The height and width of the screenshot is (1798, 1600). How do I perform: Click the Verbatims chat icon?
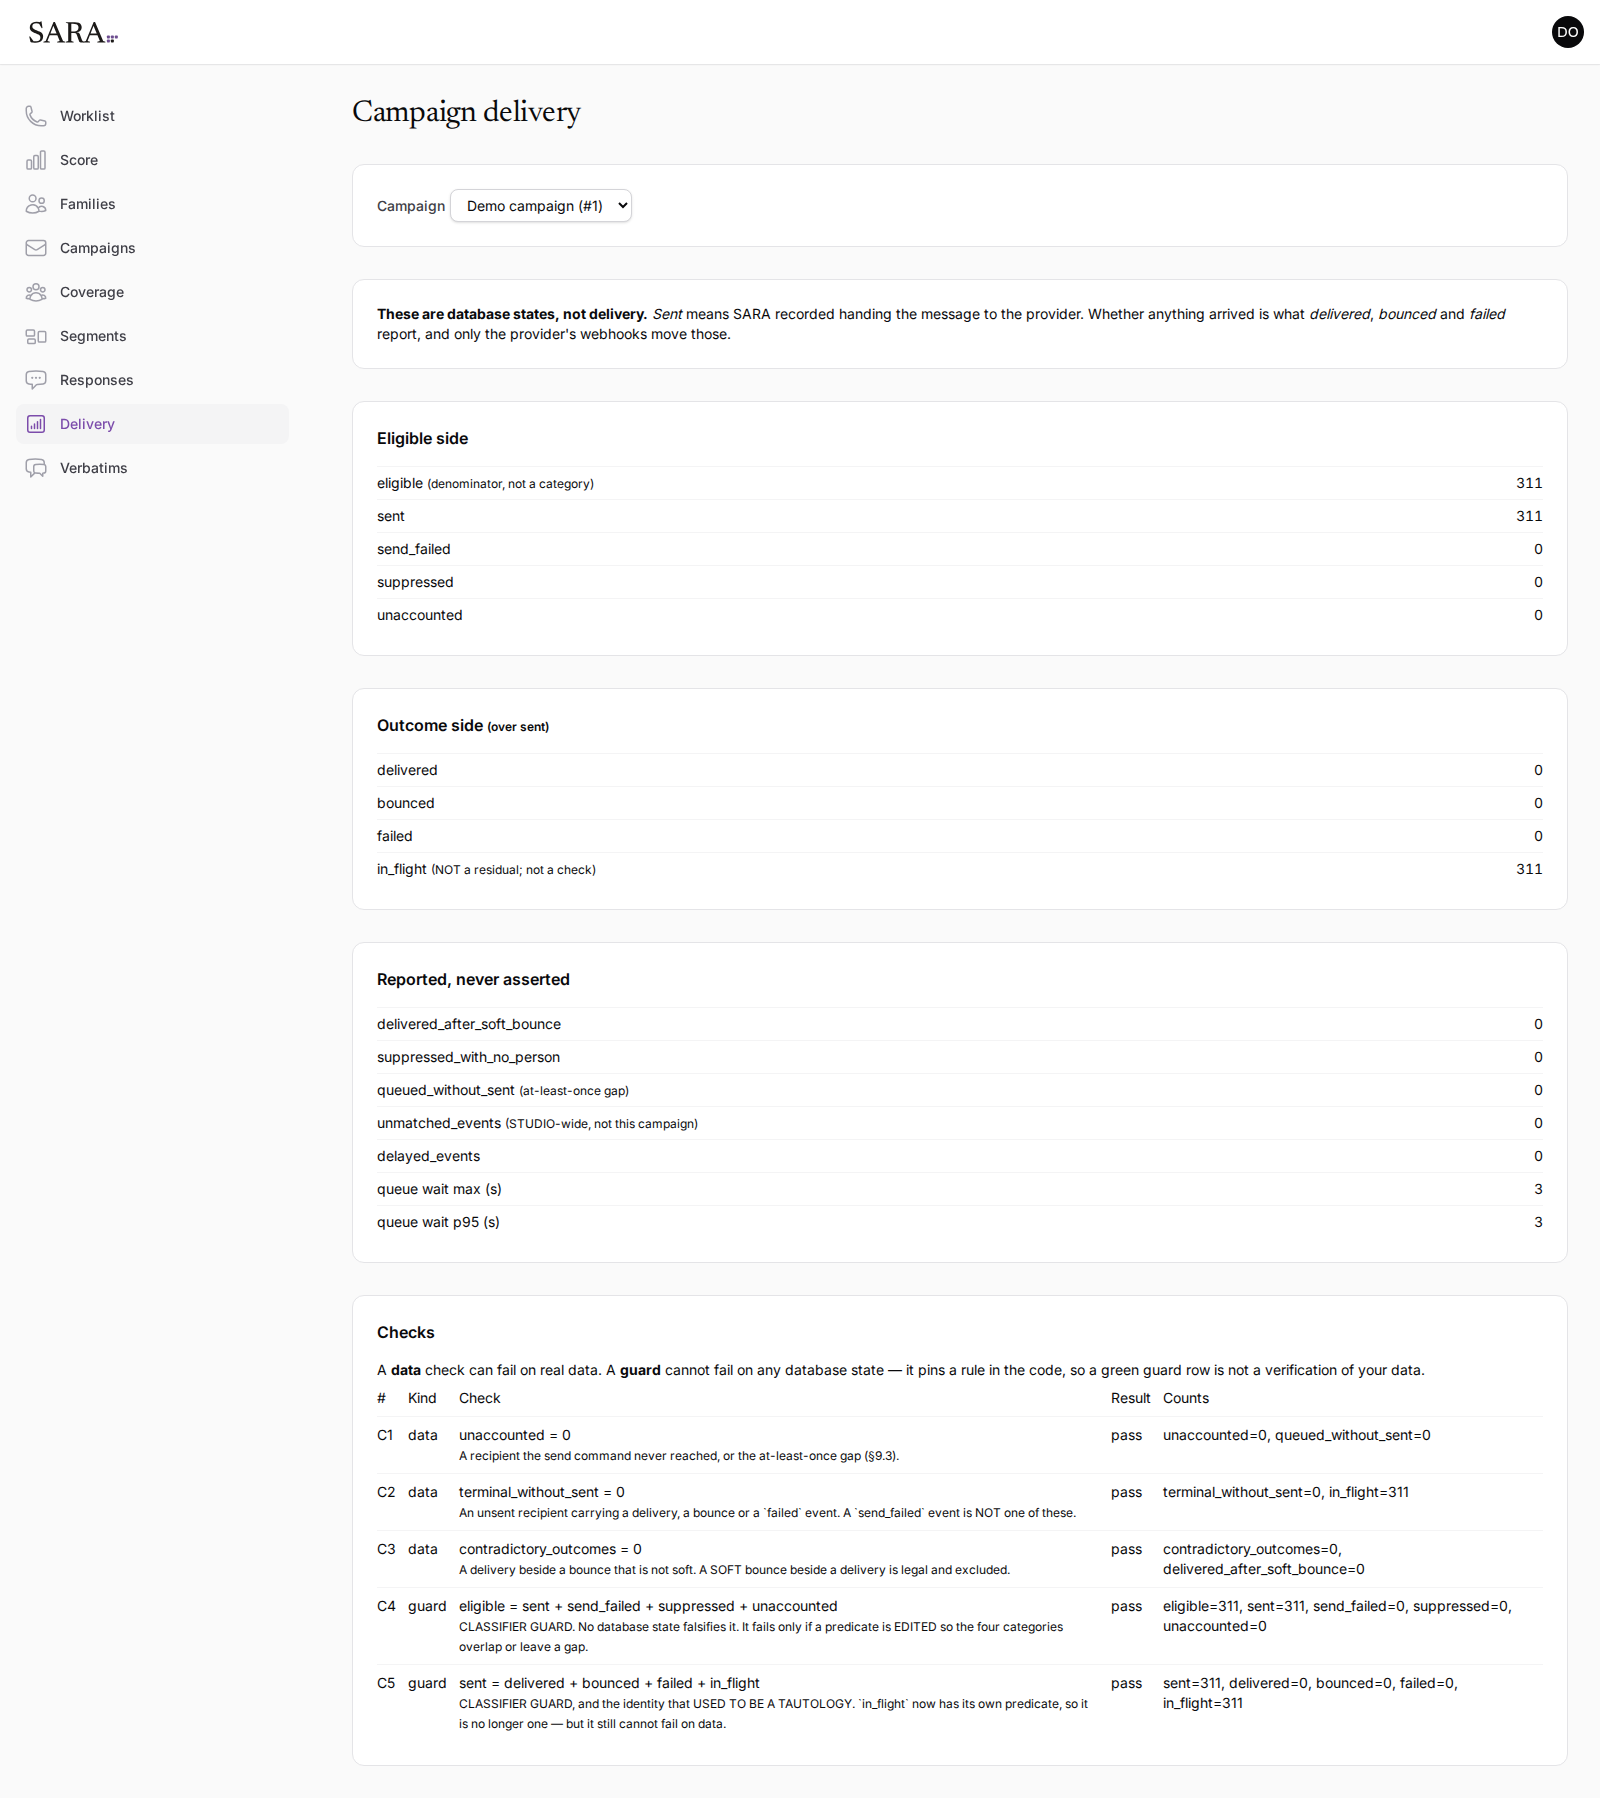(36, 468)
